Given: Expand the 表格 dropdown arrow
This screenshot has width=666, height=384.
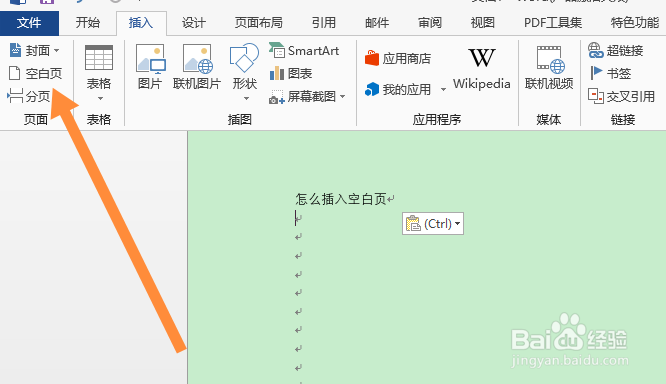Looking at the screenshot, I should pos(100,99).
